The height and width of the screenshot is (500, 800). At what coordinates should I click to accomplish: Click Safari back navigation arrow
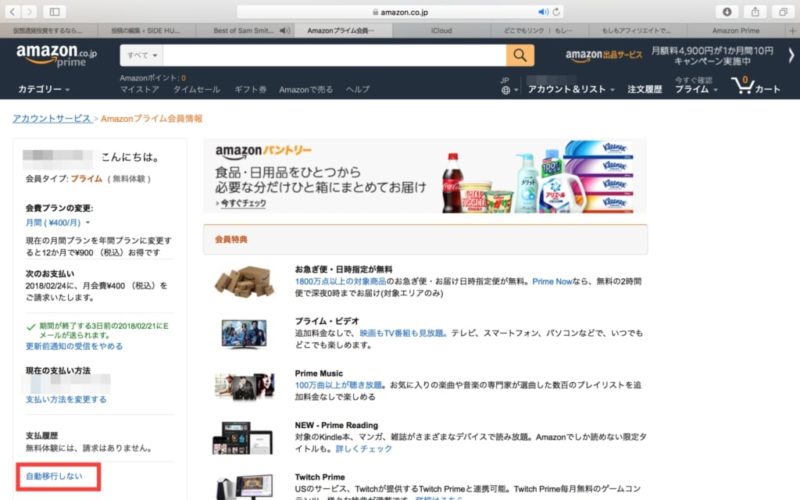(12, 11)
